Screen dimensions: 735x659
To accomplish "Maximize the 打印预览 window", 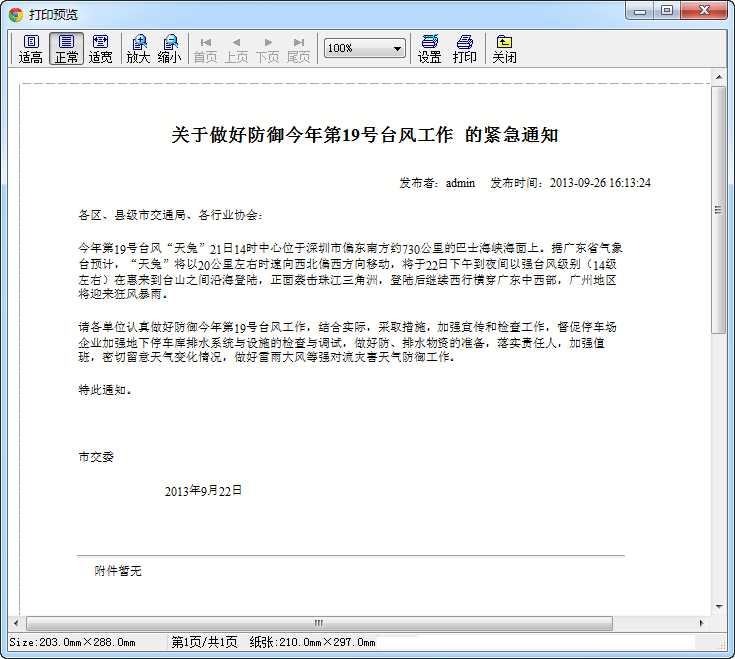I will pos(667,11).
